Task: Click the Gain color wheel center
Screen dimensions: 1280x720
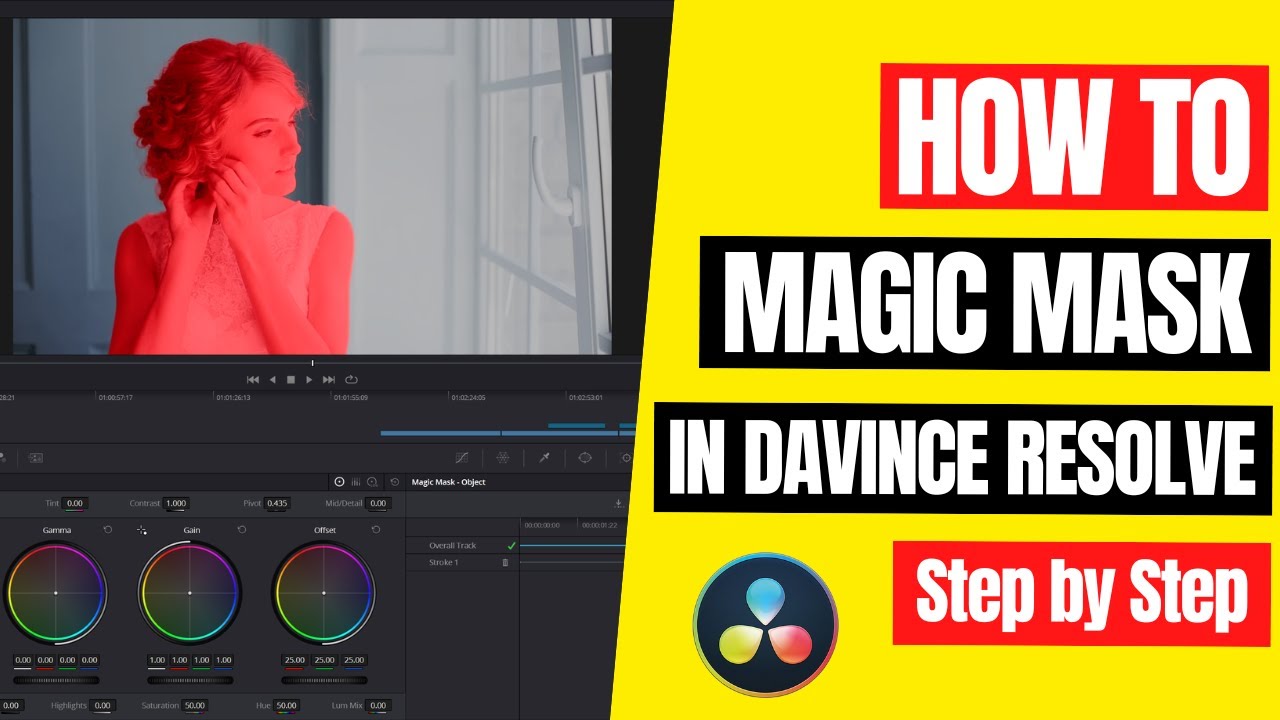Action: tap(190, 593)
